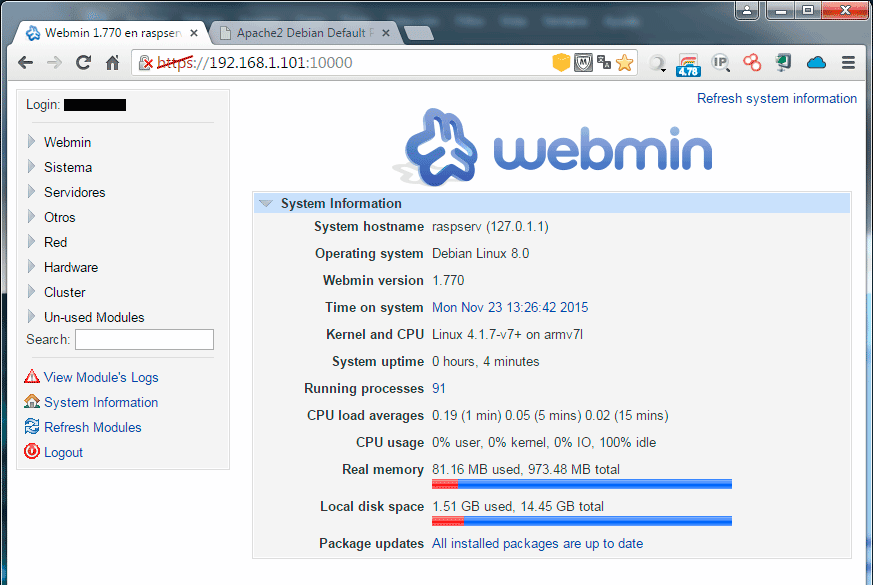Click the Real memory usage bar
This screenshot has height=585, width=873.
tap(582, 484)
